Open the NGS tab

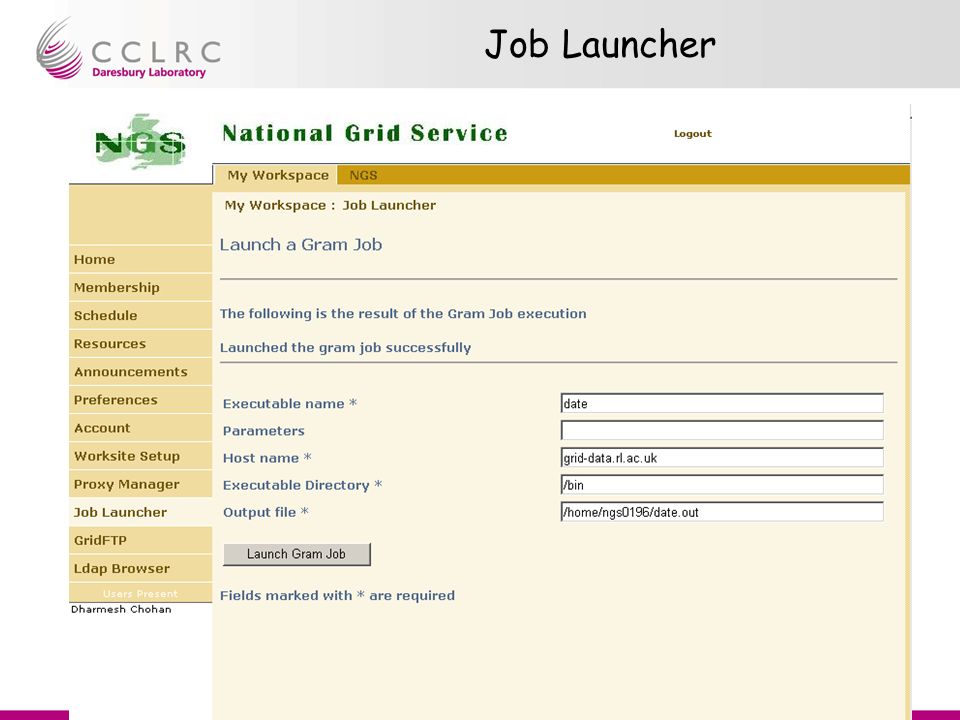363,175
